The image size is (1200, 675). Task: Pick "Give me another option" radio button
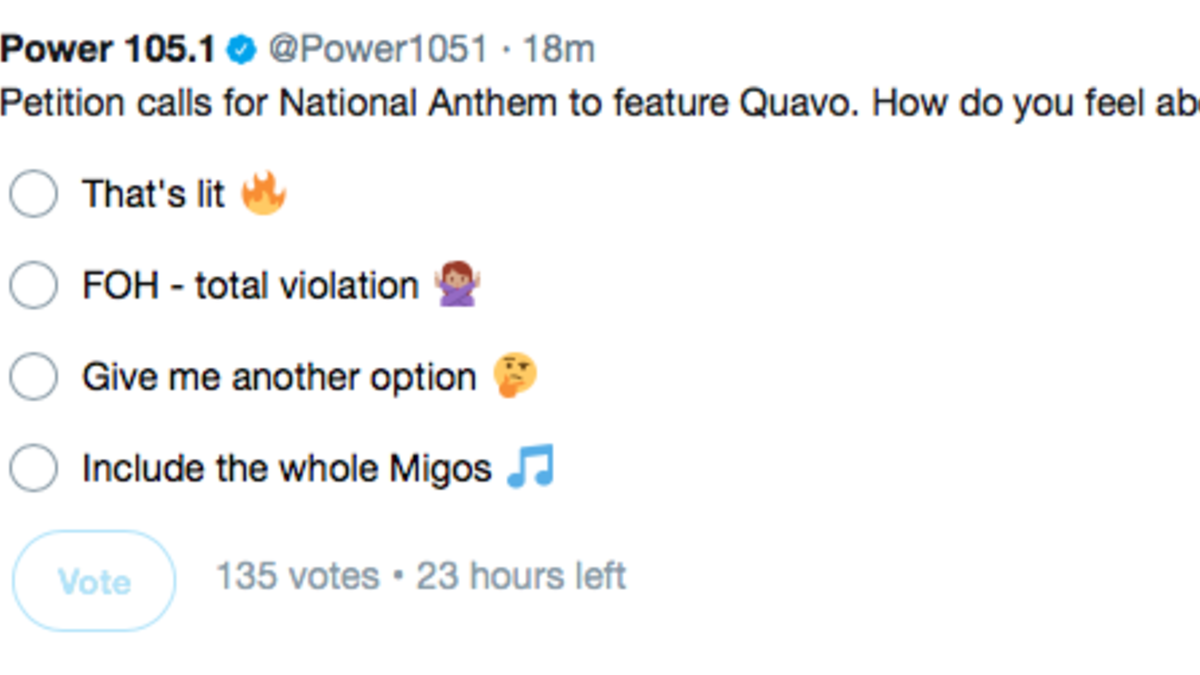pos(33,377)
